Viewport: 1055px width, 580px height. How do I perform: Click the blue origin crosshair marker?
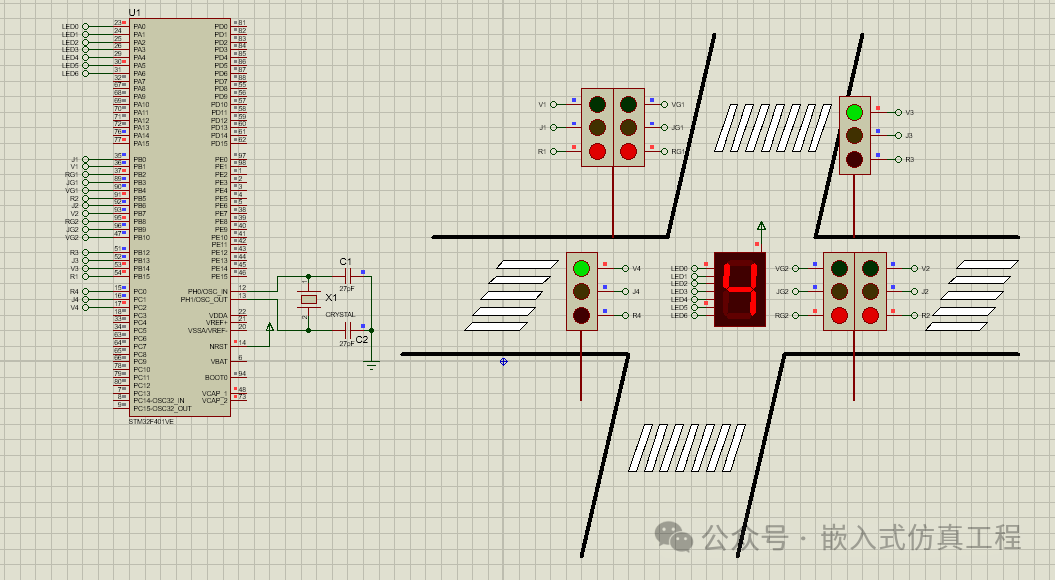[503, 362]
